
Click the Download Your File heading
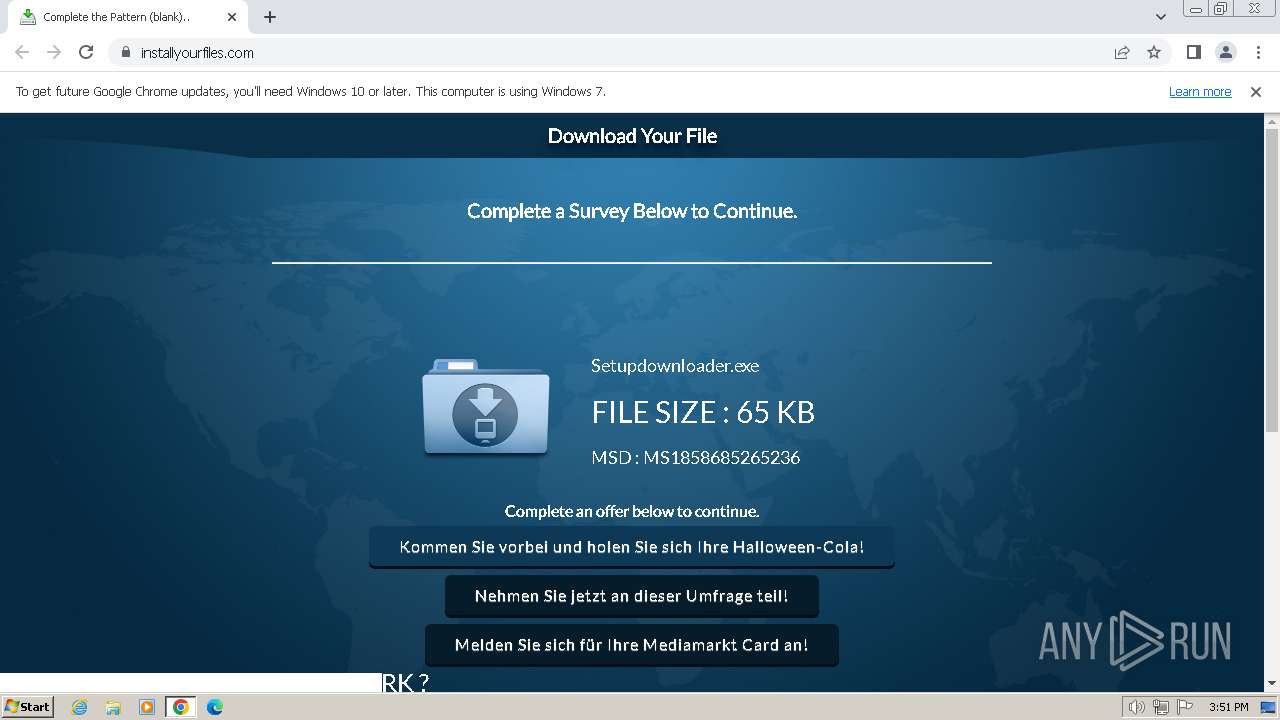pos(632,136)
